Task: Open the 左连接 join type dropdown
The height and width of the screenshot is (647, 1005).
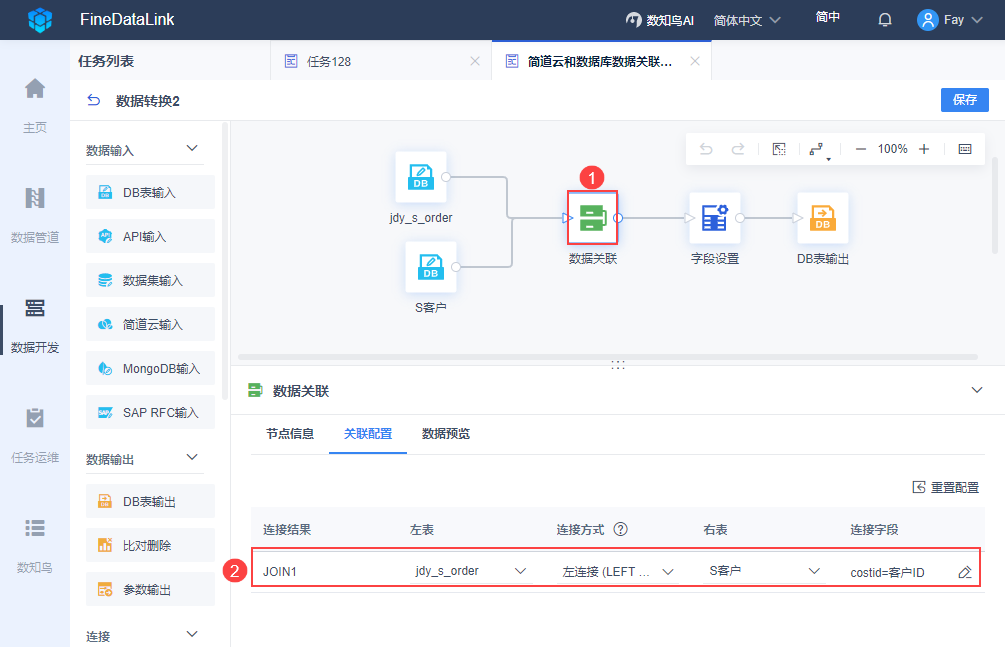Action: click(x=618, y=571)
